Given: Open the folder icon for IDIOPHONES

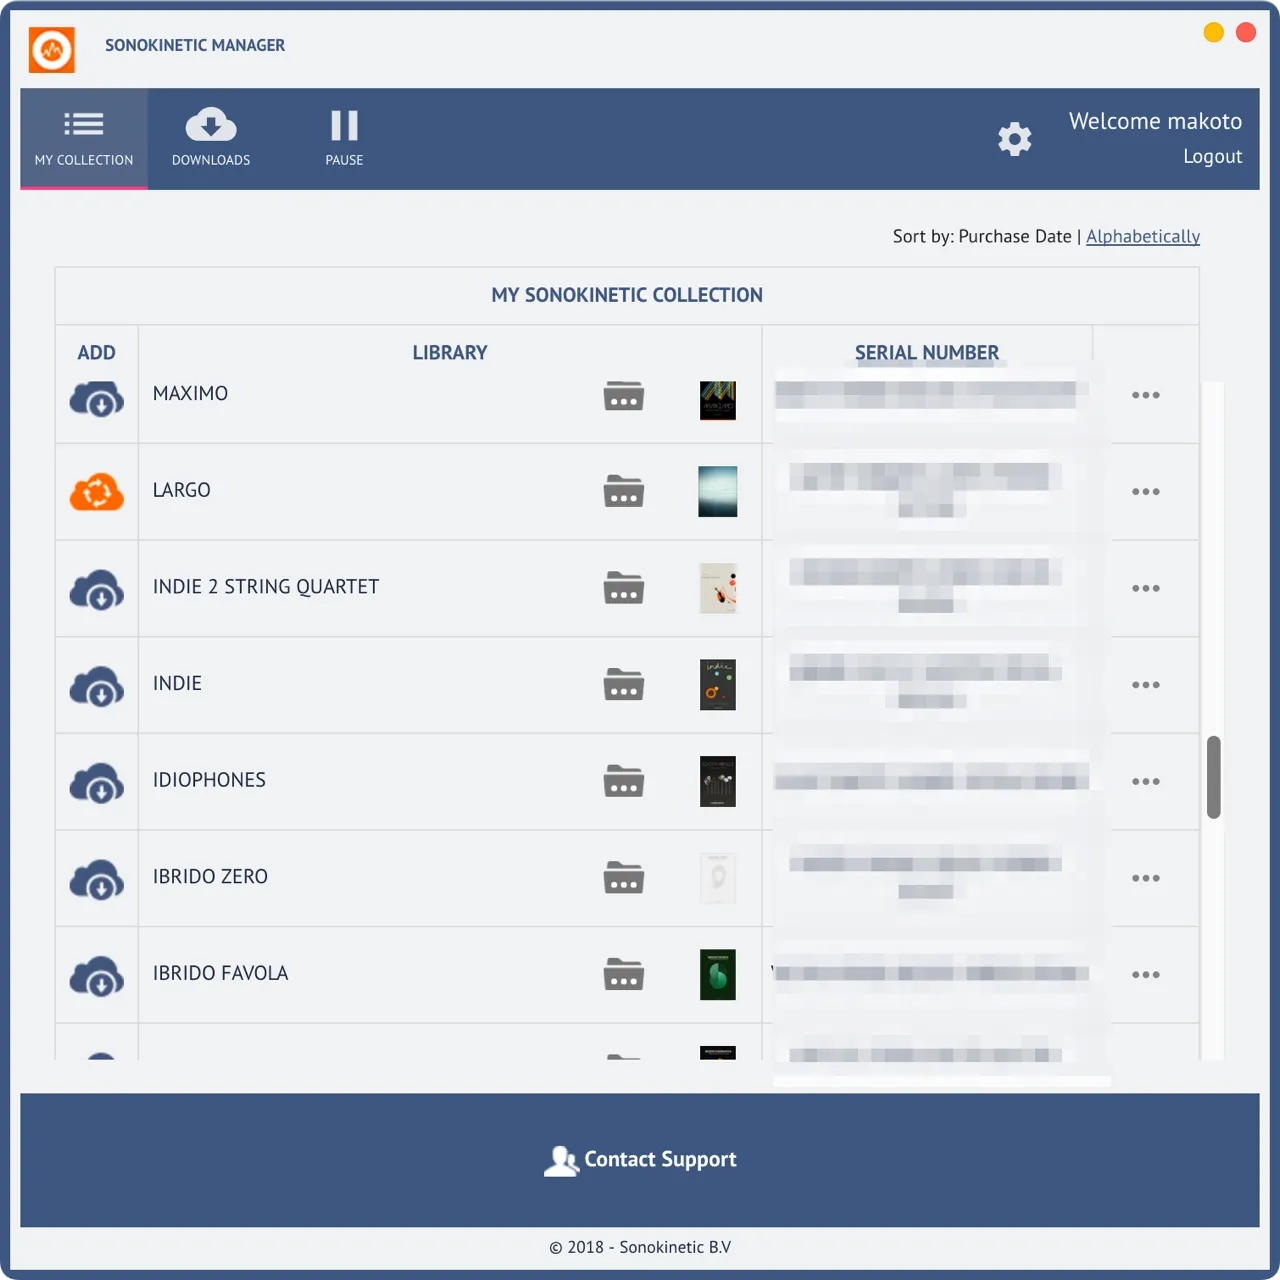Looking at the screenshot, I should [623, 781].
